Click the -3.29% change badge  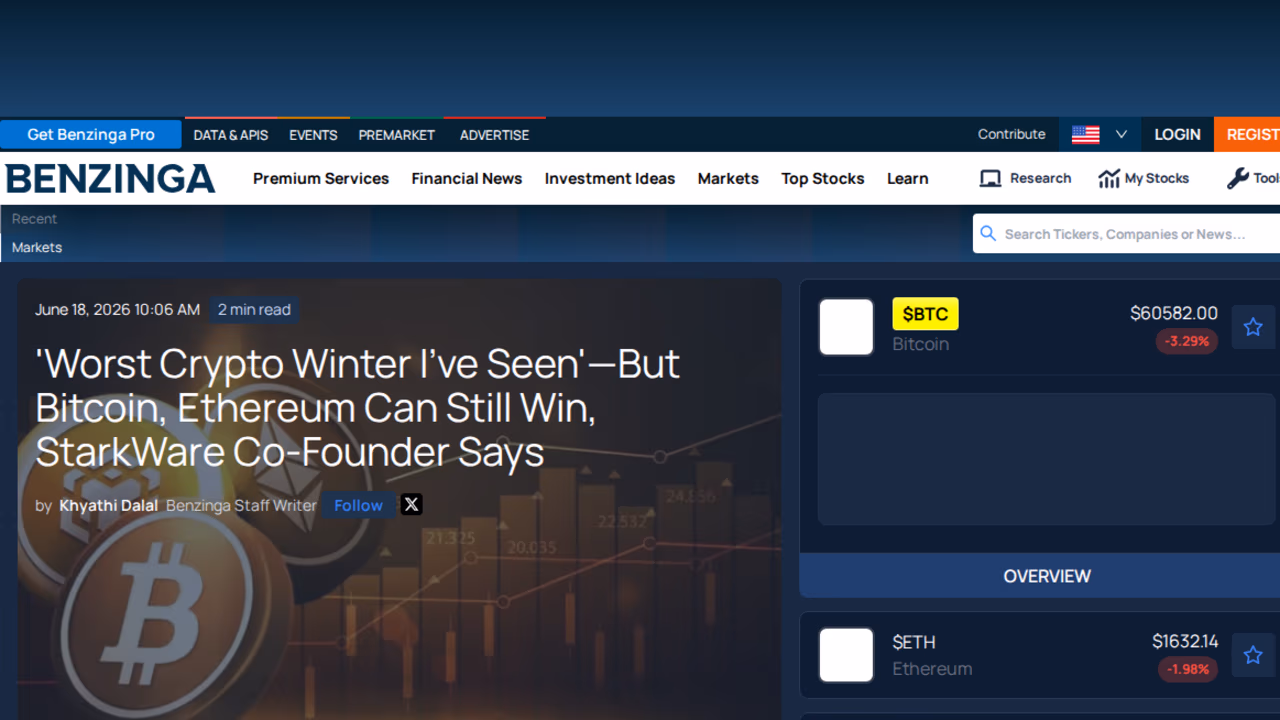point(1187,341)
